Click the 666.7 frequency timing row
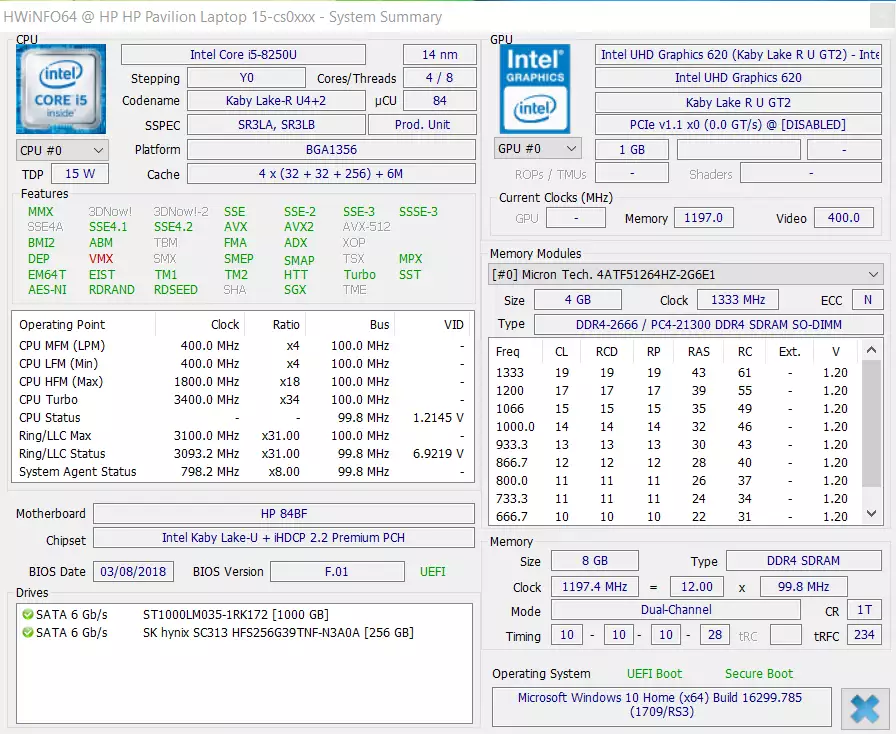 [x=674, y=517]
